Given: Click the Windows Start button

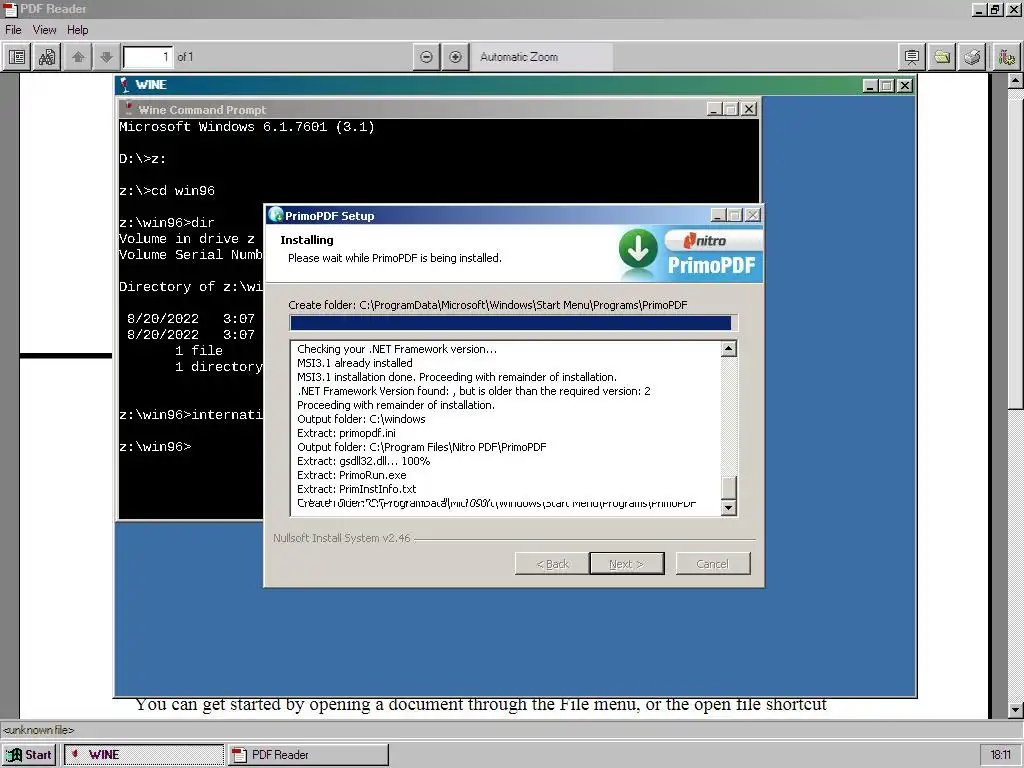Looking at the screenshot, I should pos(29,754).
